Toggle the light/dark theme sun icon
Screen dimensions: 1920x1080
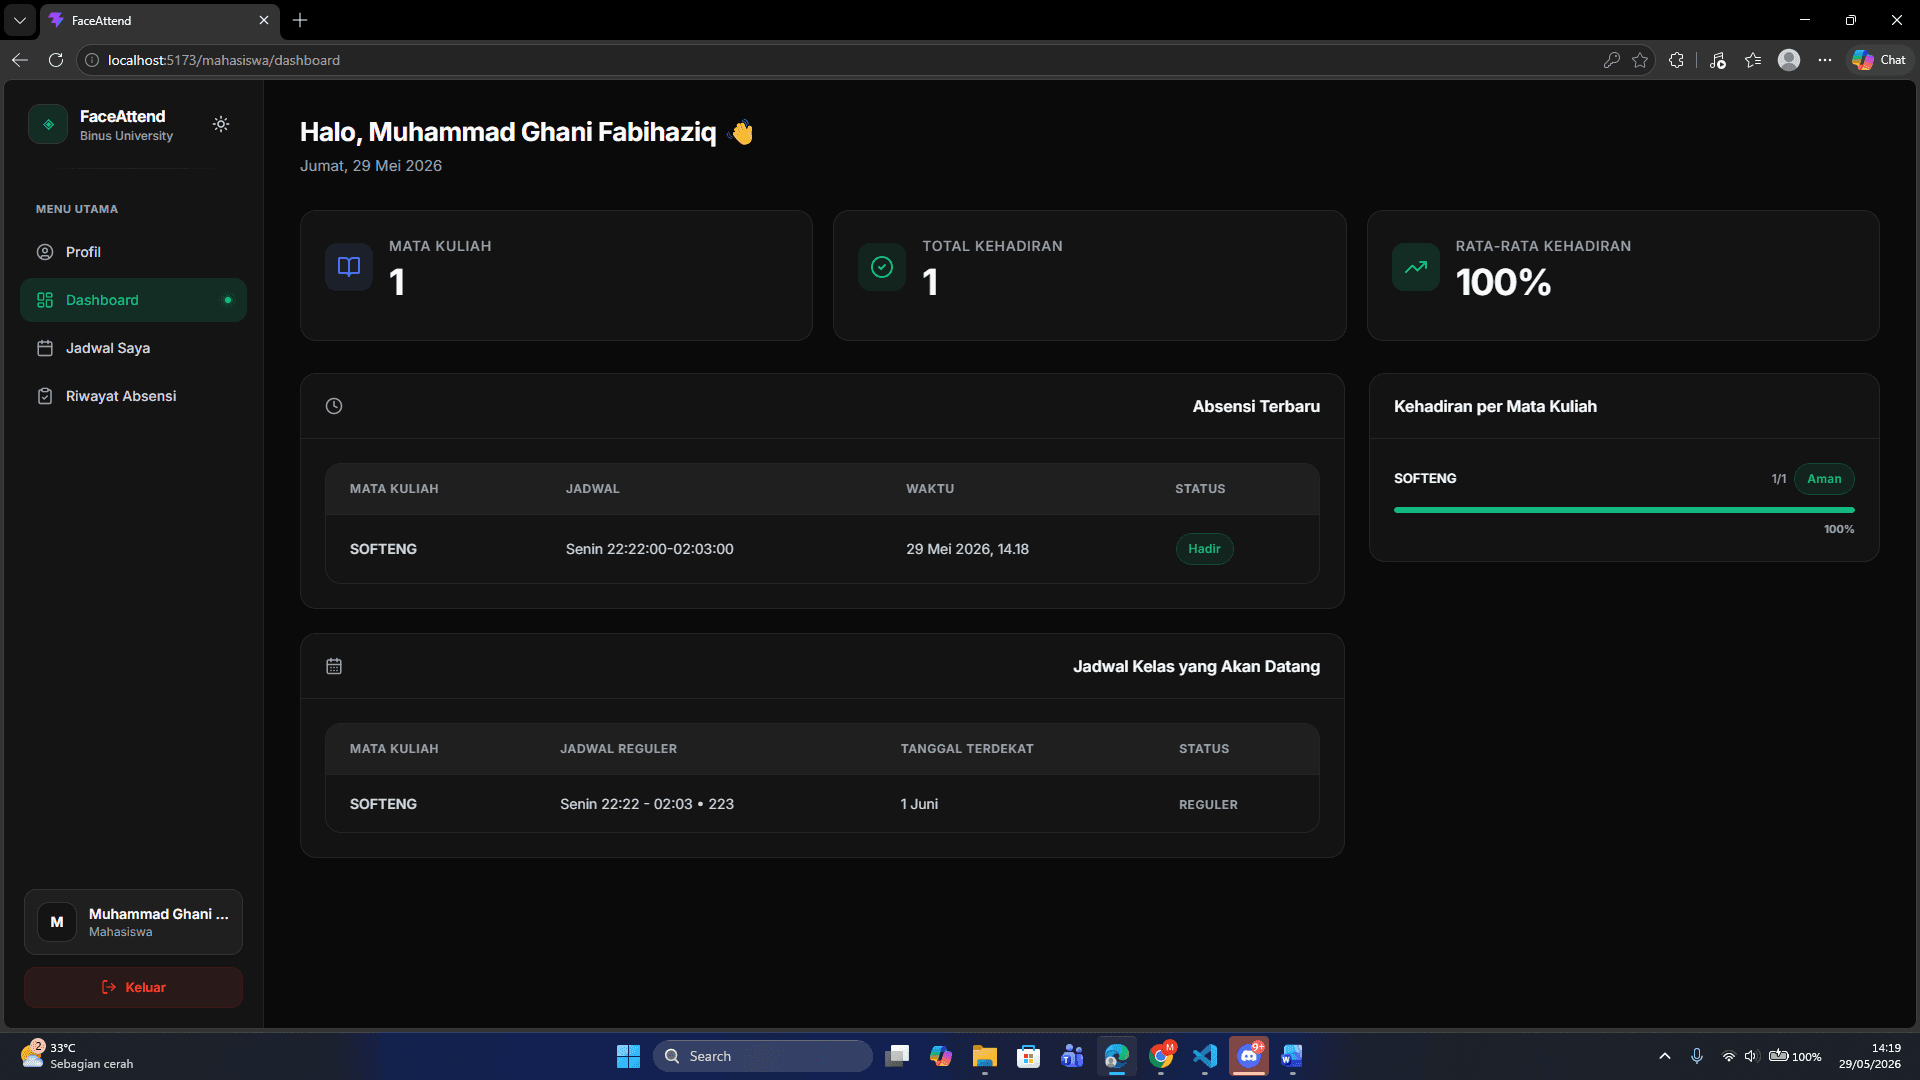click(x=221, y=124)
